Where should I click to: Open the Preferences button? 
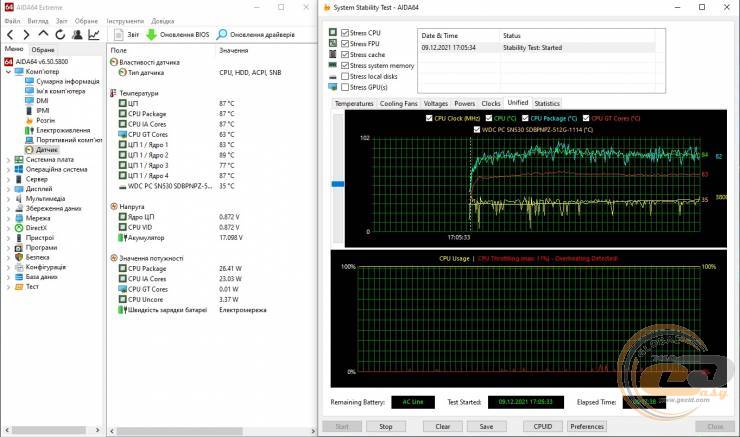point(587,426)
